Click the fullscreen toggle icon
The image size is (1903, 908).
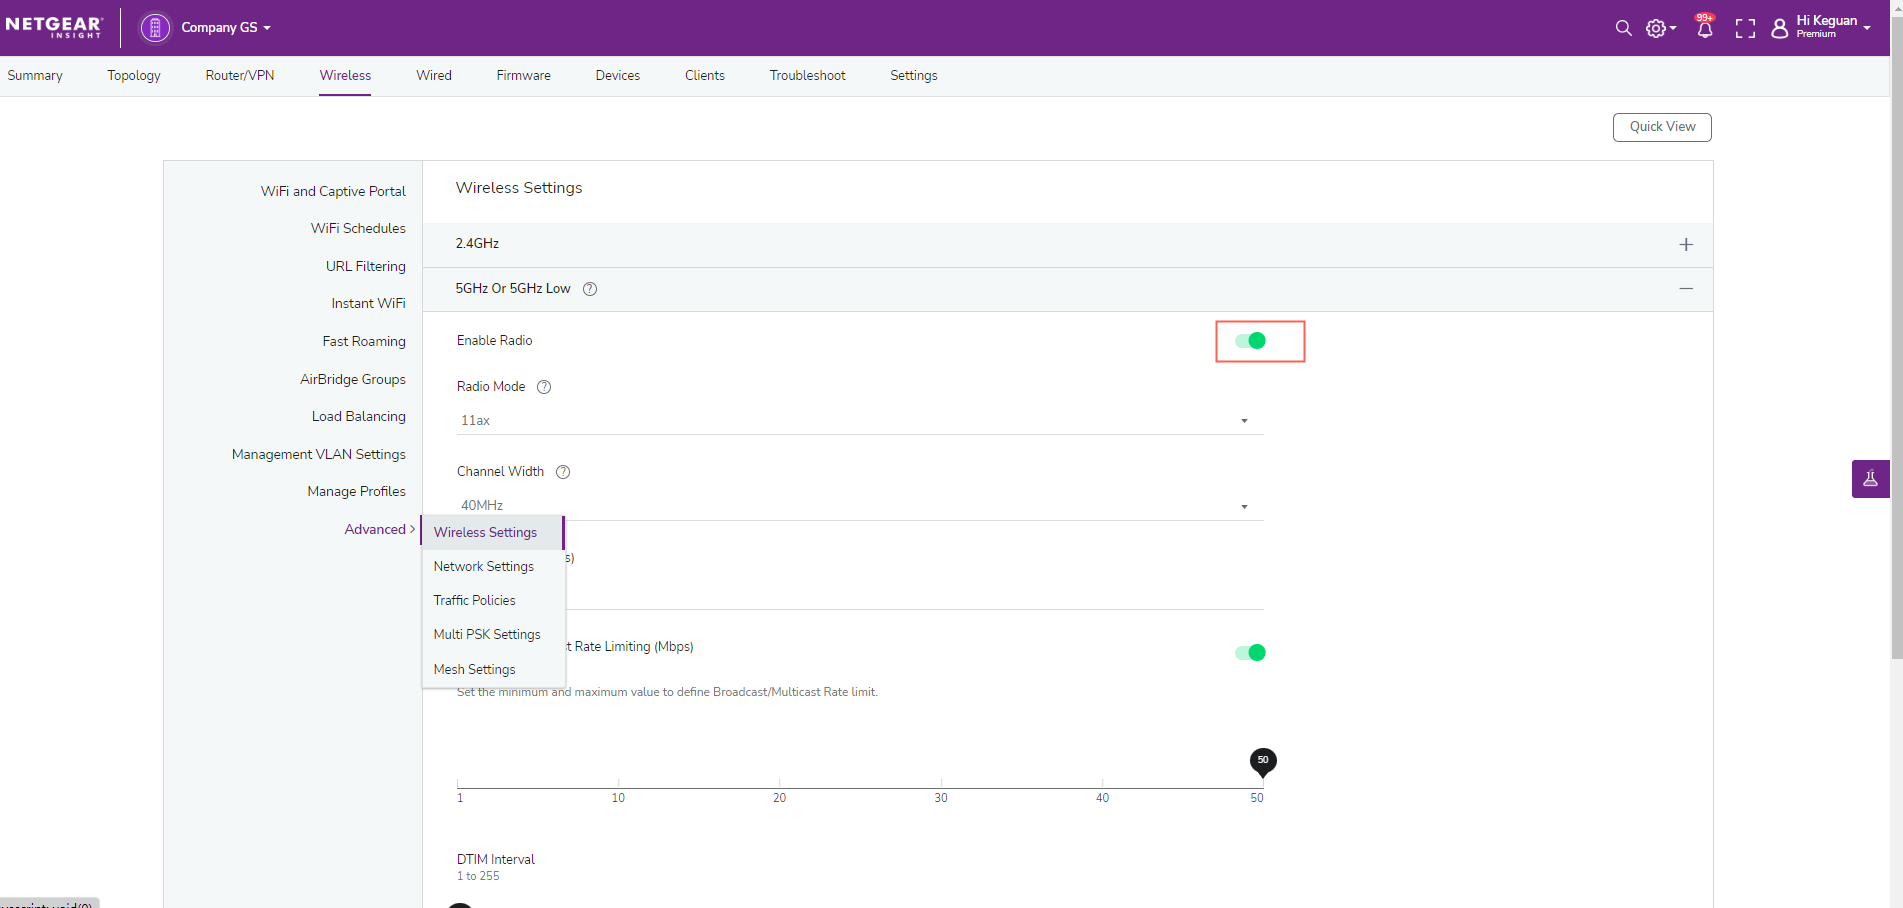pos(1745,29)
